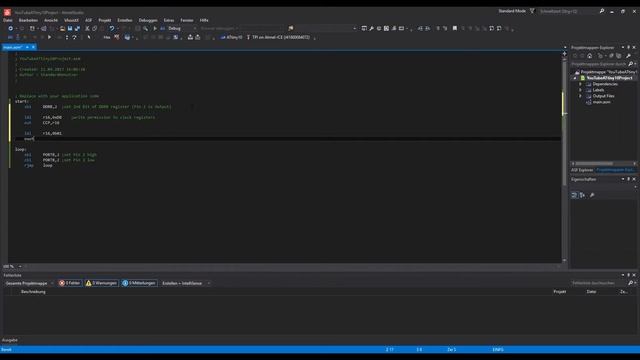Screen dimensions: 640x360
Task: Click the Save file icon in toolbar
Action: tap(70, 29)
